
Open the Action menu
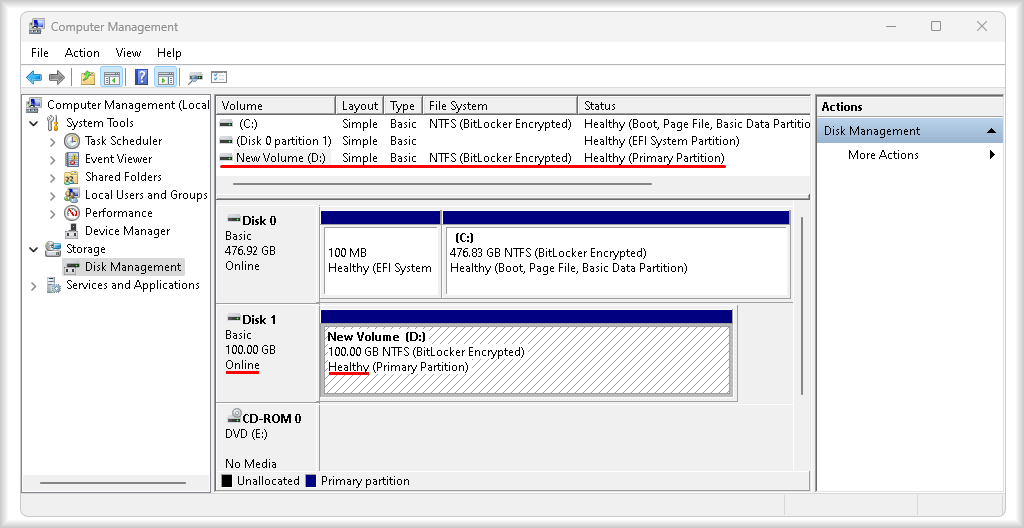[x=82, y=53]
